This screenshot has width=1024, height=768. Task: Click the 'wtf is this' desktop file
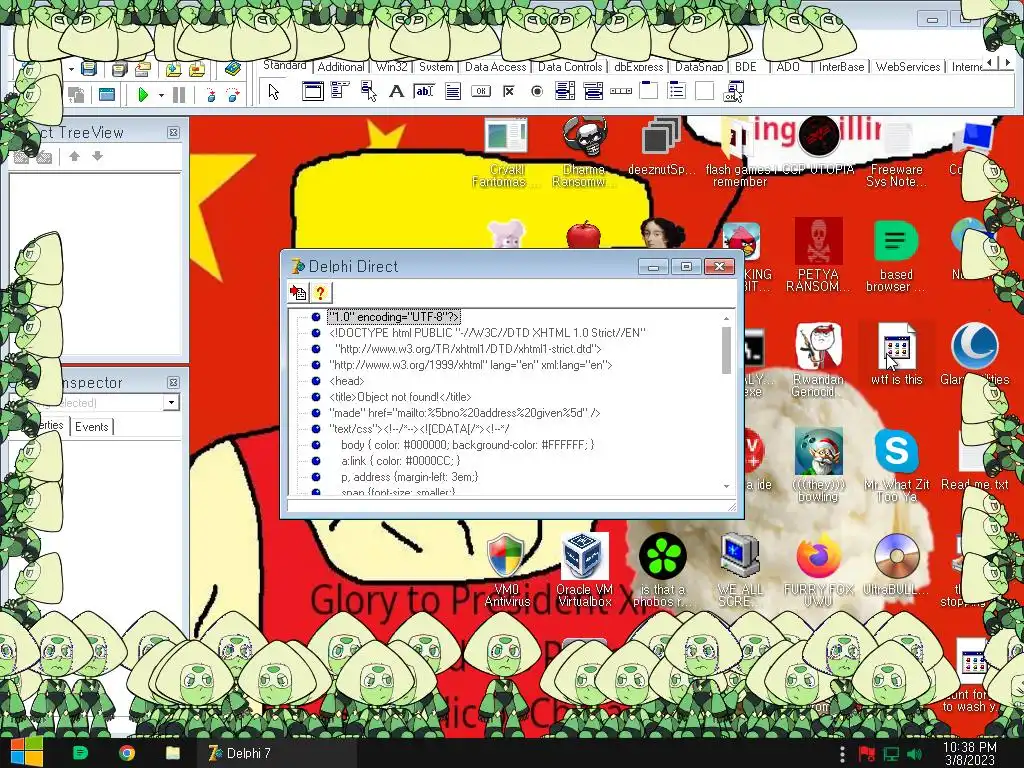896,353
